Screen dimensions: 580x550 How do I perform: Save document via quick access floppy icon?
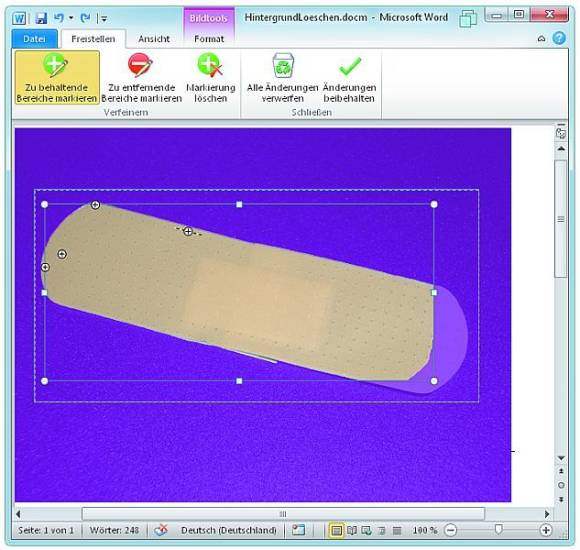click(x=41, y=18)
